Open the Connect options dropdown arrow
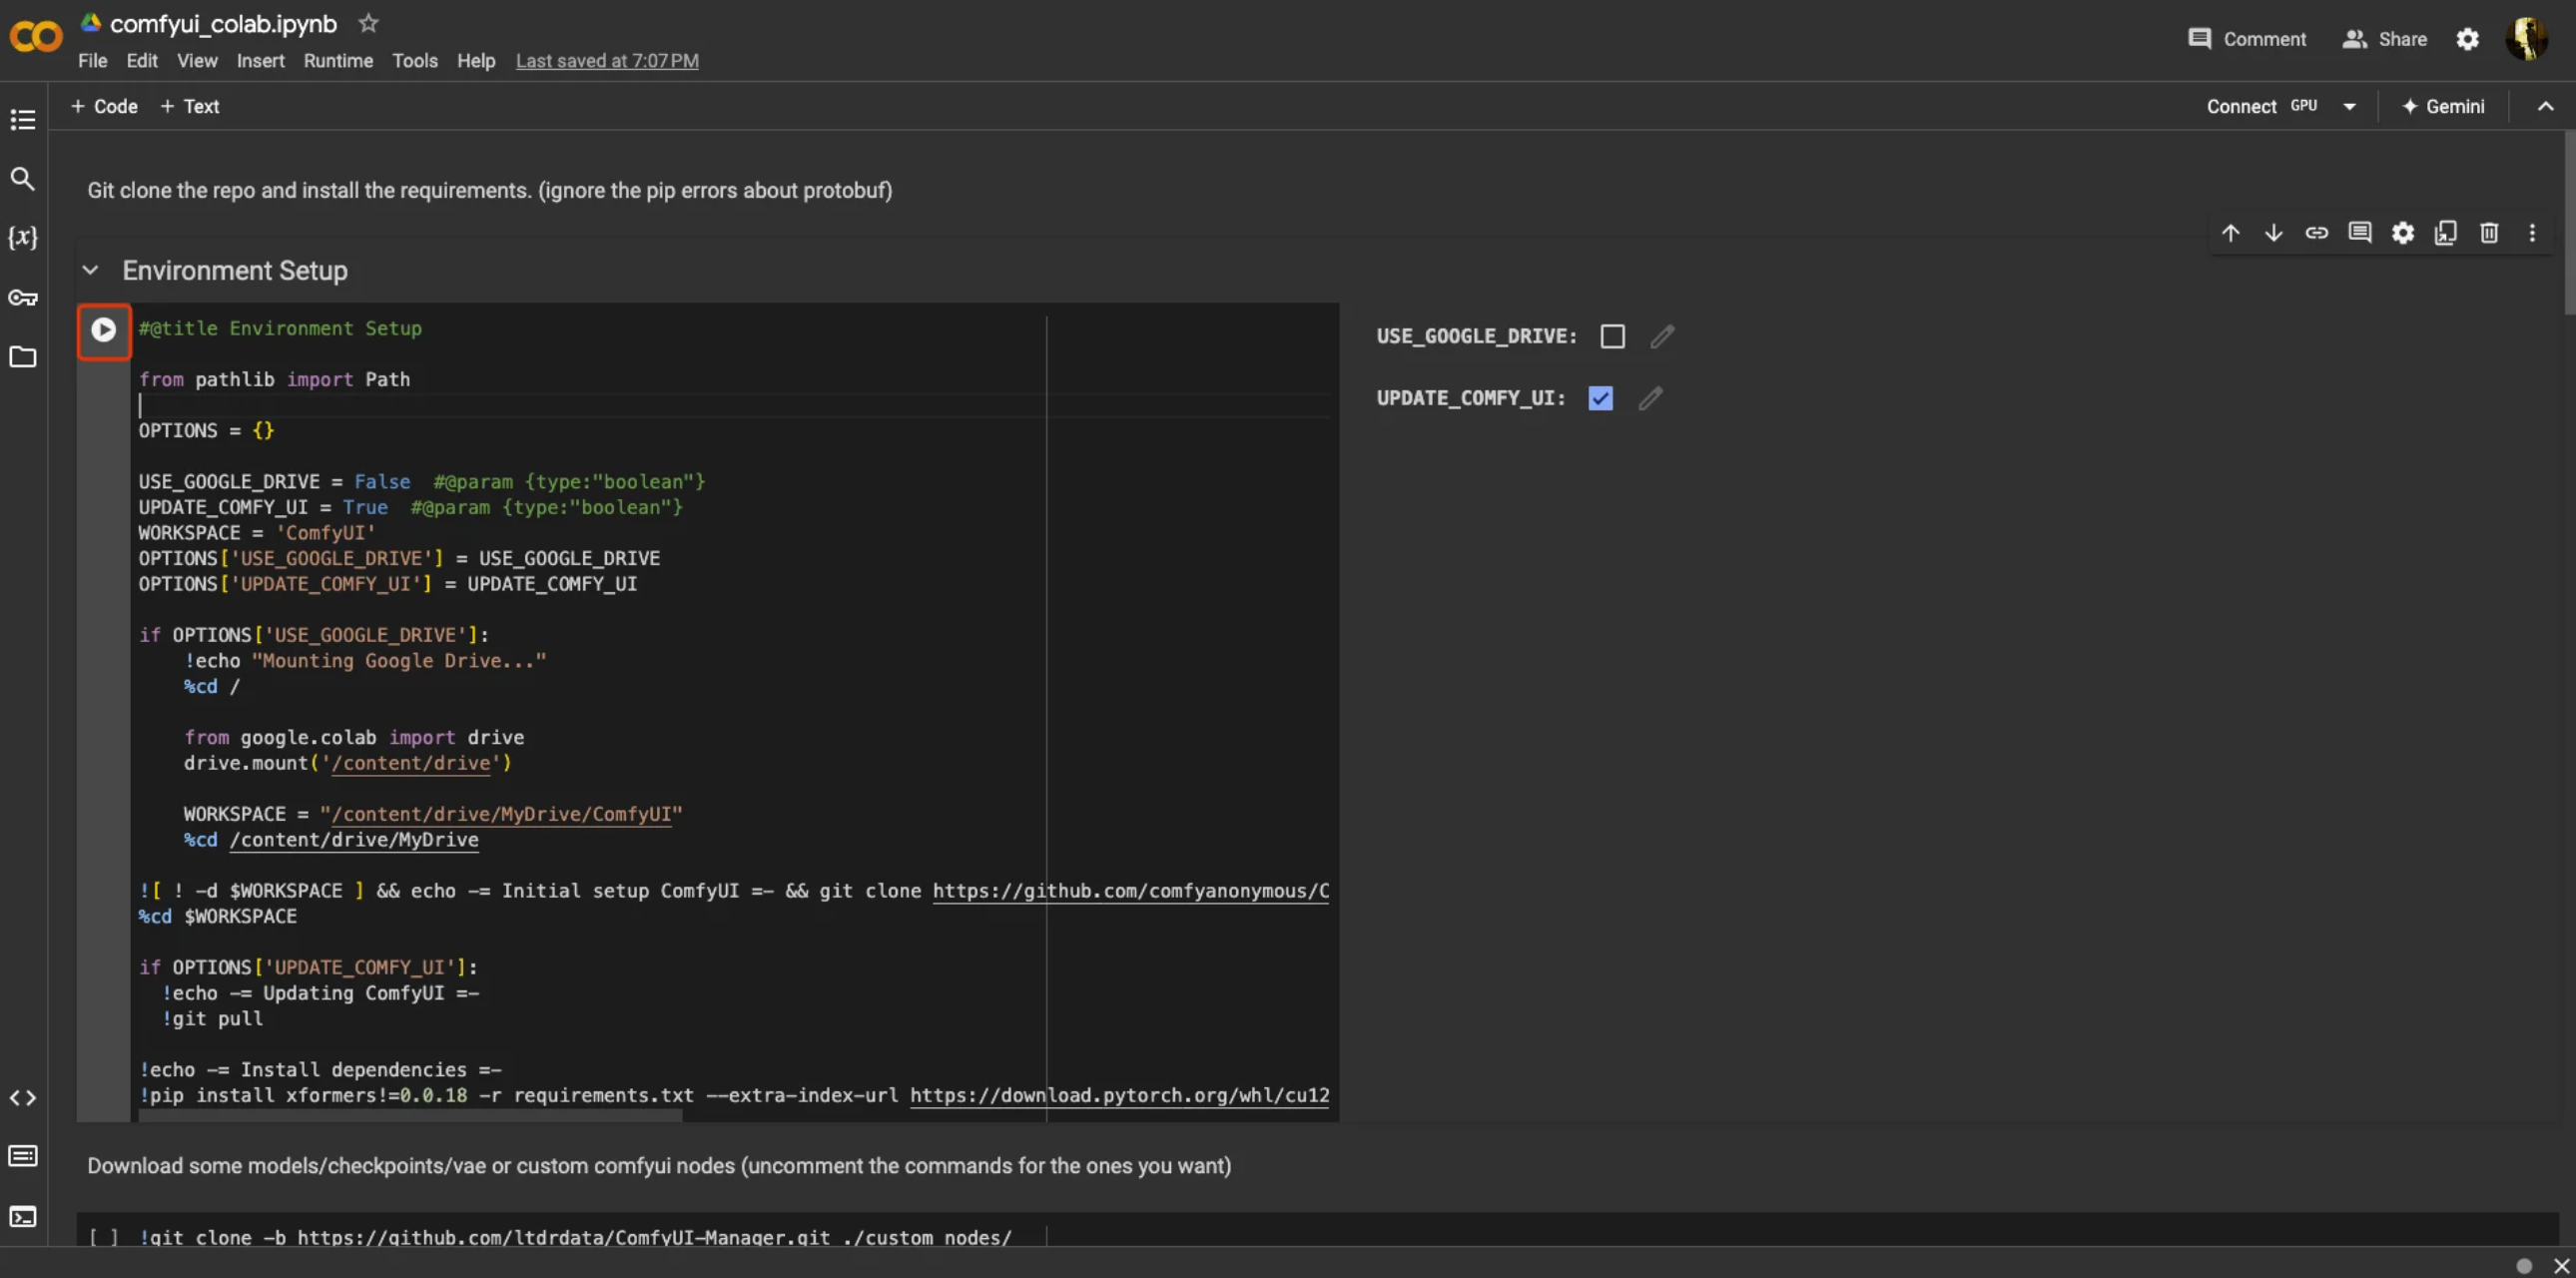 point(2349,106)
